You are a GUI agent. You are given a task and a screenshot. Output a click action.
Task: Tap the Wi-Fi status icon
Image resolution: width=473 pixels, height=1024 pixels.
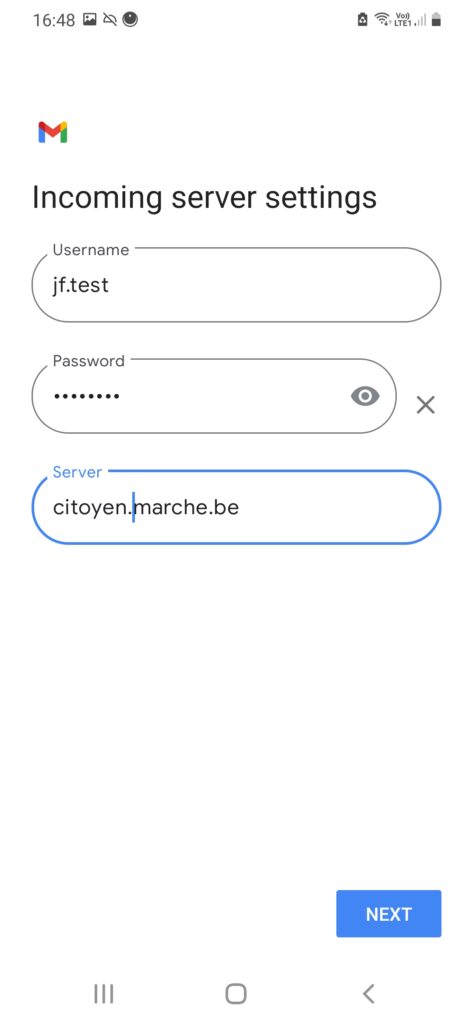[x=382, y=20]
